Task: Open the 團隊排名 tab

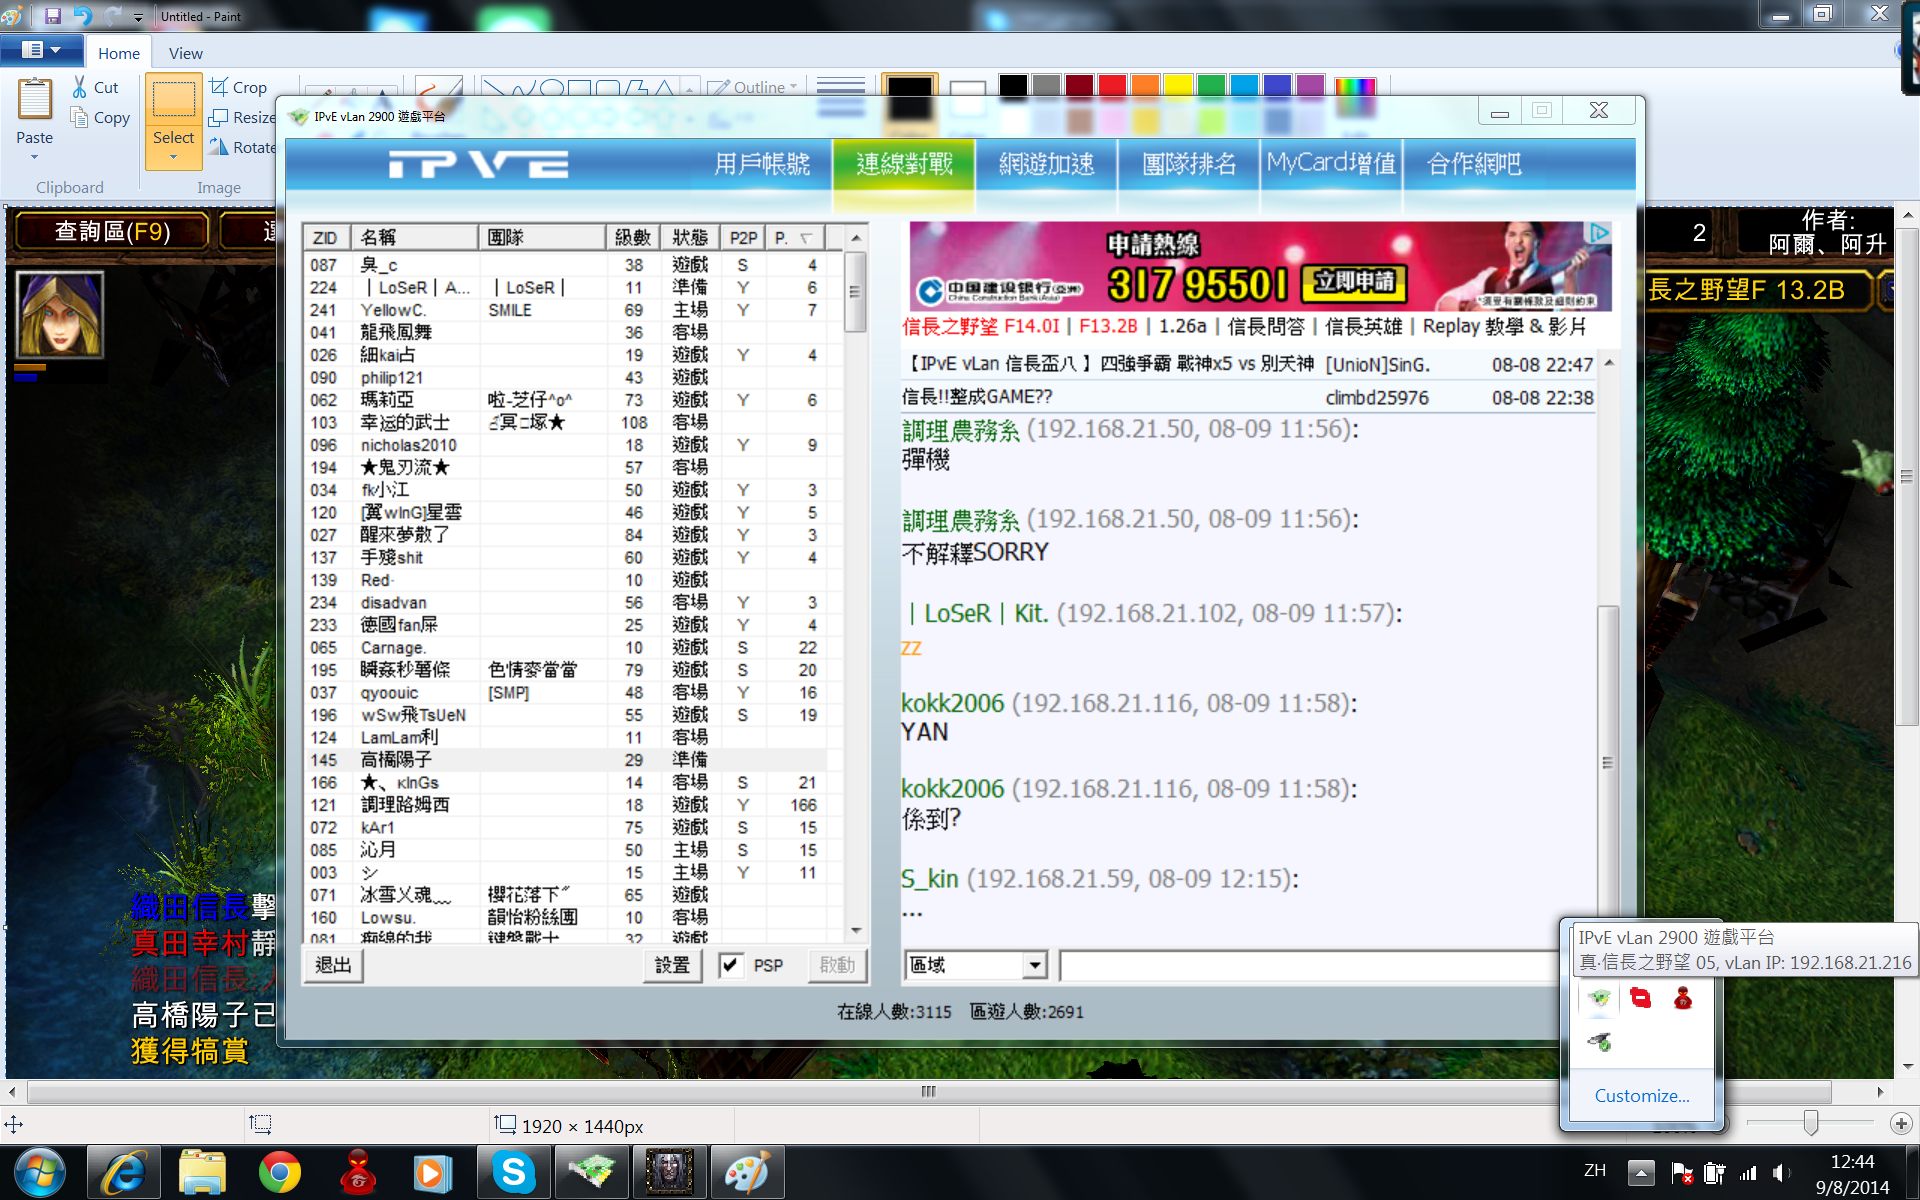Action: tap(1189, 164)
